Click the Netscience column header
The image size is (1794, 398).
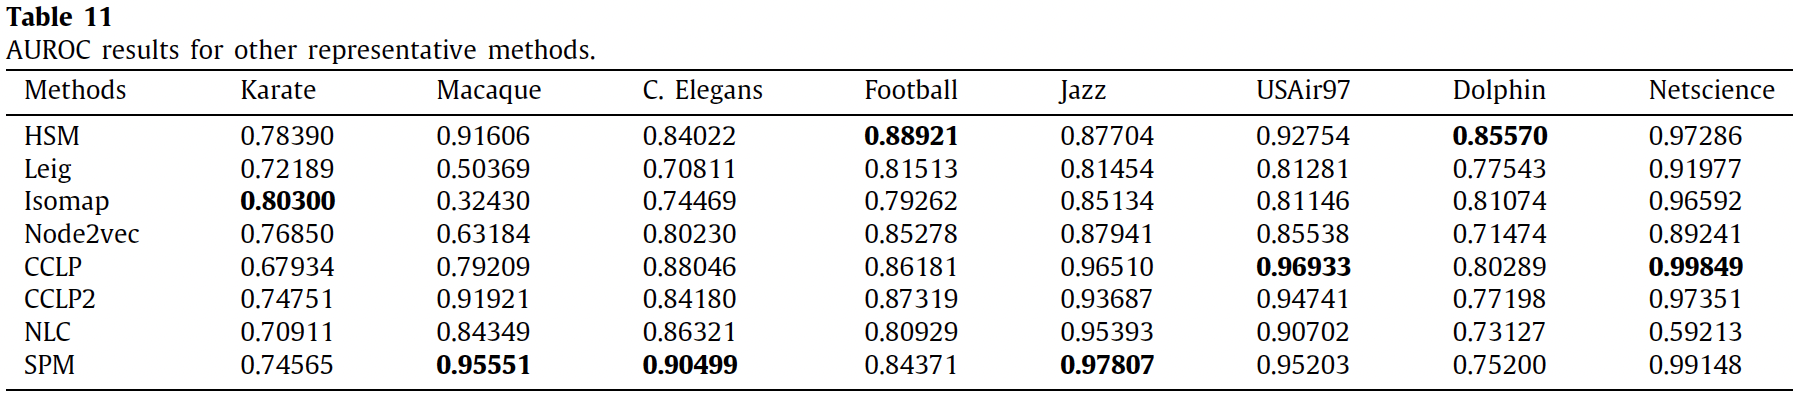1712,90
